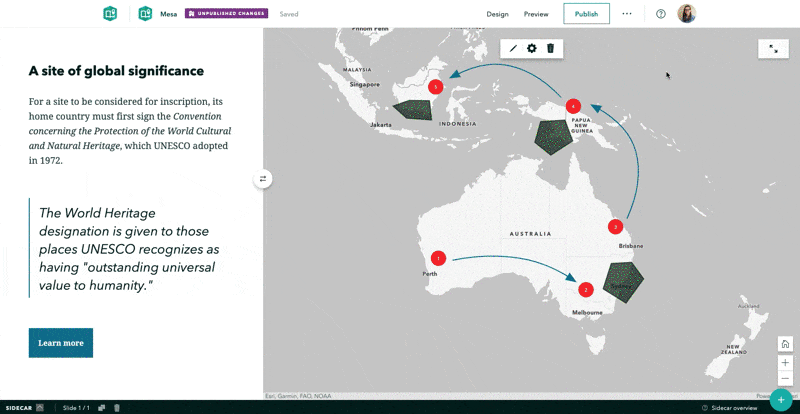Select the green polygon over Sydney
The image size is (800, 414).
point(623,283)
